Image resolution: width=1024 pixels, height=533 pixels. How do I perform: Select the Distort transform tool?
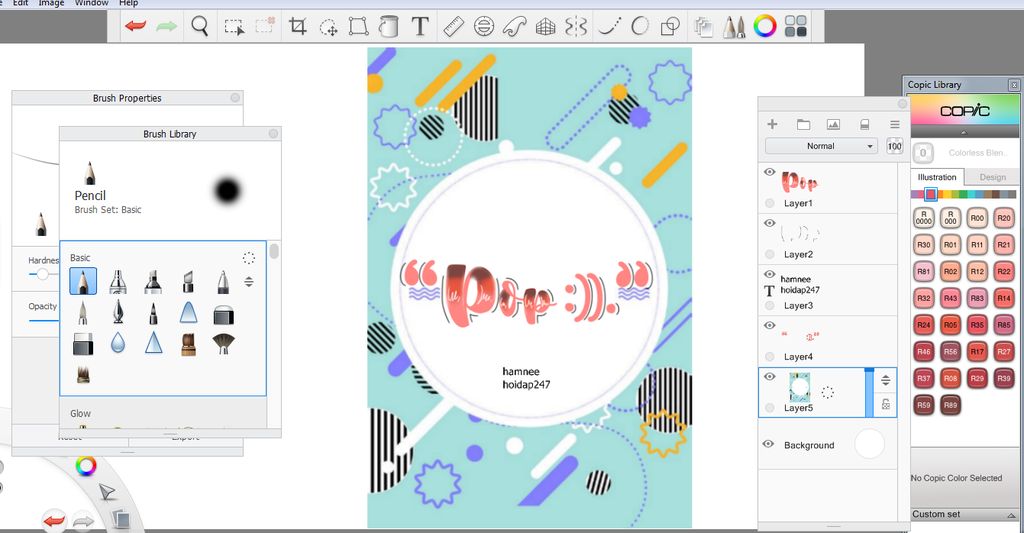tap(359, 27)
